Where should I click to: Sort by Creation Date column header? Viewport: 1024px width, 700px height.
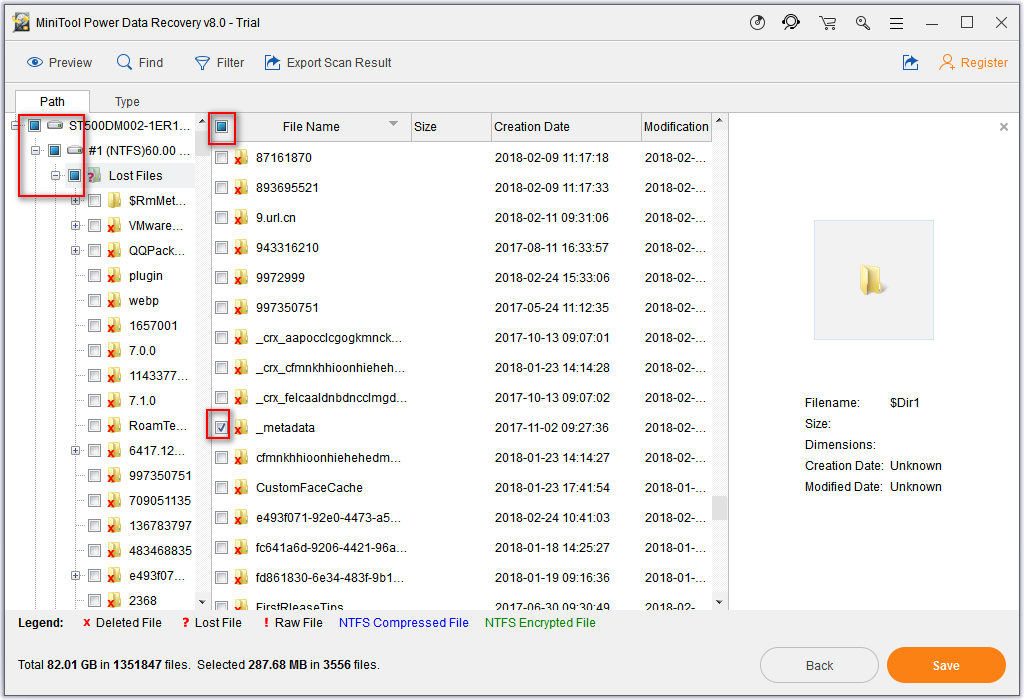click(x=566, y=127)
